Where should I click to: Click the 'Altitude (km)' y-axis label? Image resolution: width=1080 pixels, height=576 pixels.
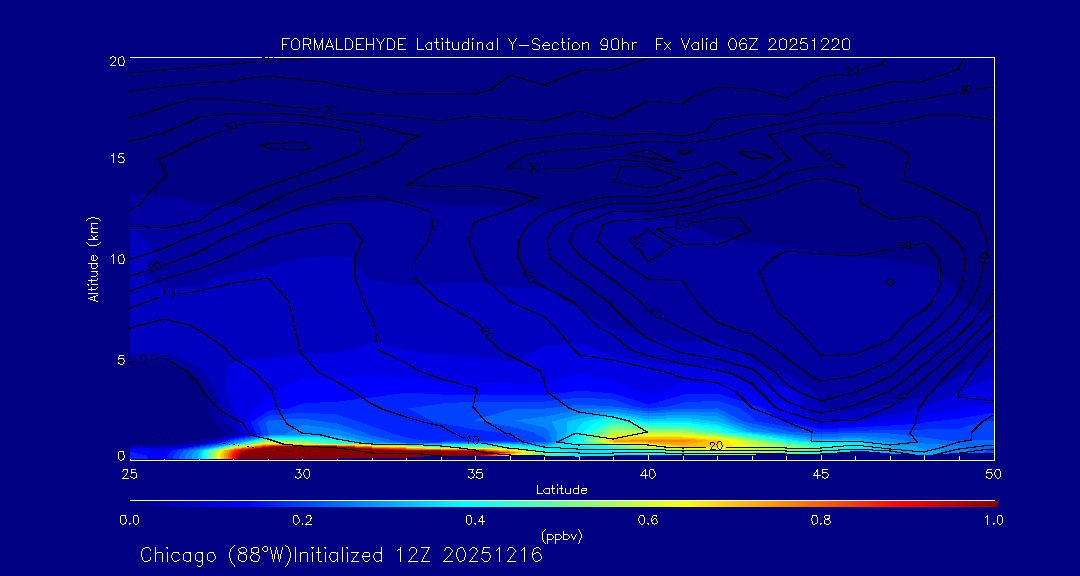pyautogui.click(x=94, y=258)
